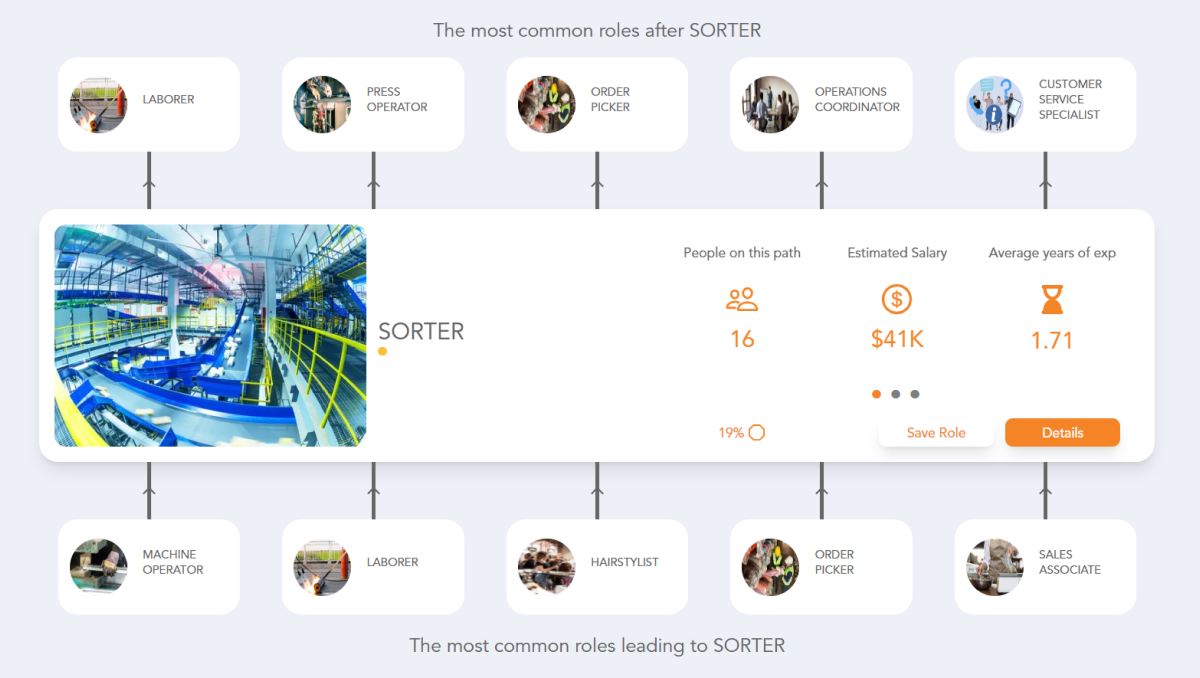
Task: Select the first pagination dot under Estimated Salary
Action: point(876,394)
